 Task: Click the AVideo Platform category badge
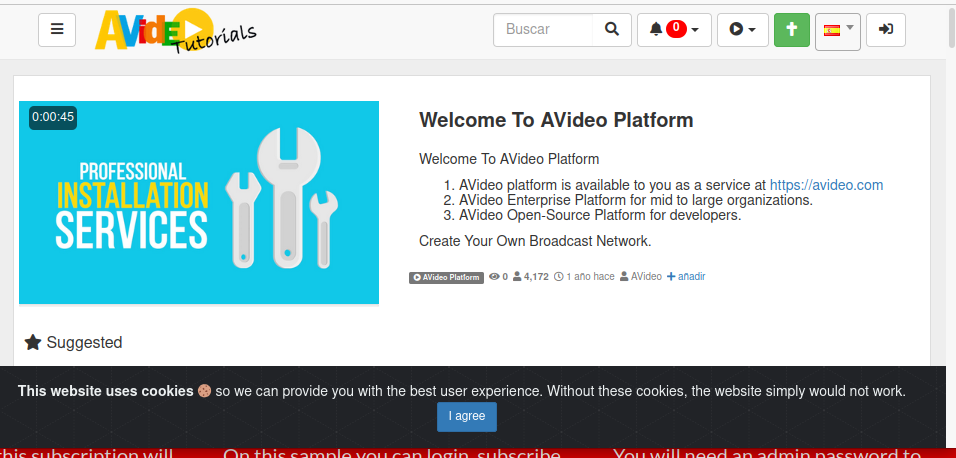[x=446, y=277]
